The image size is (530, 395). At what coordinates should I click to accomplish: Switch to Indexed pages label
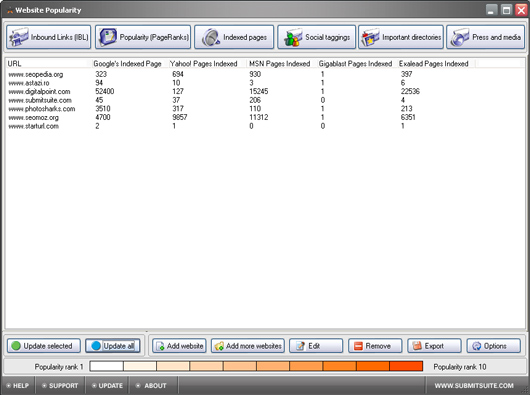tap(245, 37)
